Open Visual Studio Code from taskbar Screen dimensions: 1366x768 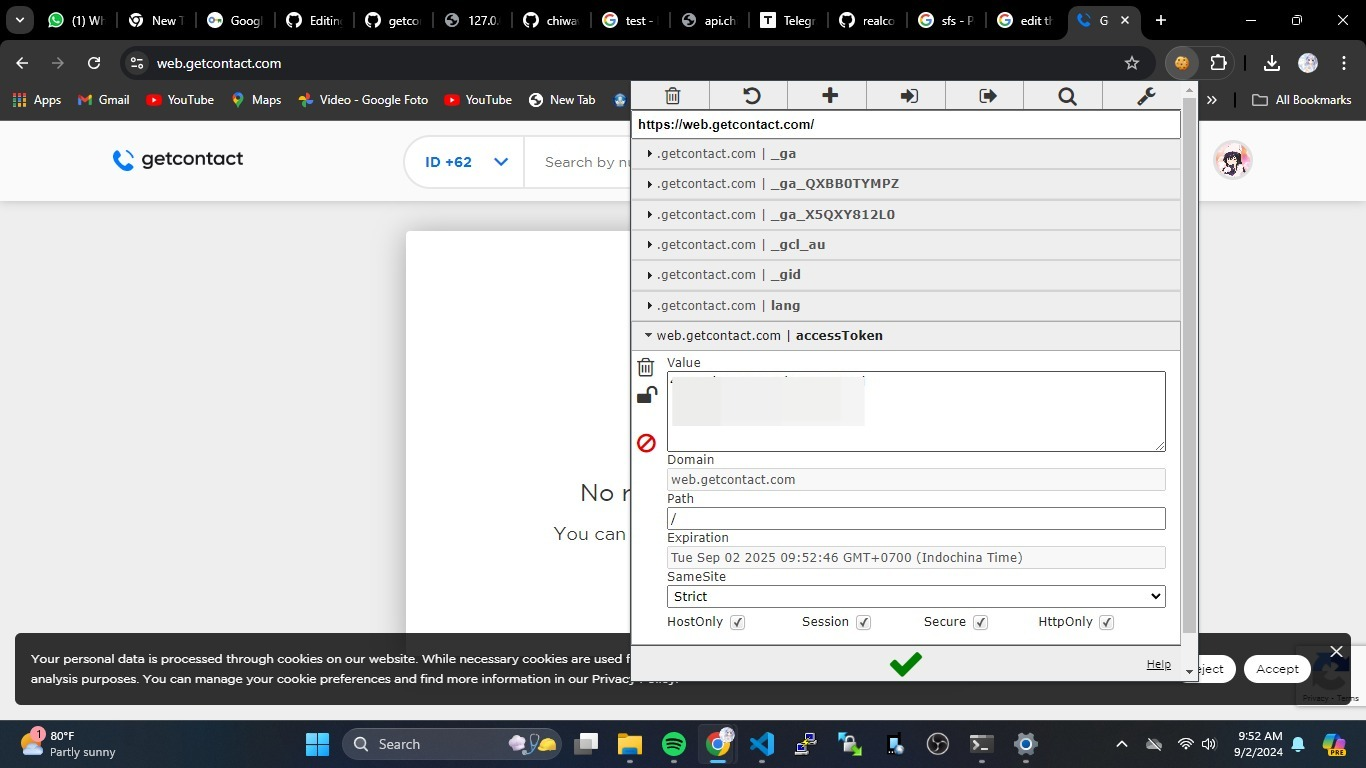coord(762,744)
